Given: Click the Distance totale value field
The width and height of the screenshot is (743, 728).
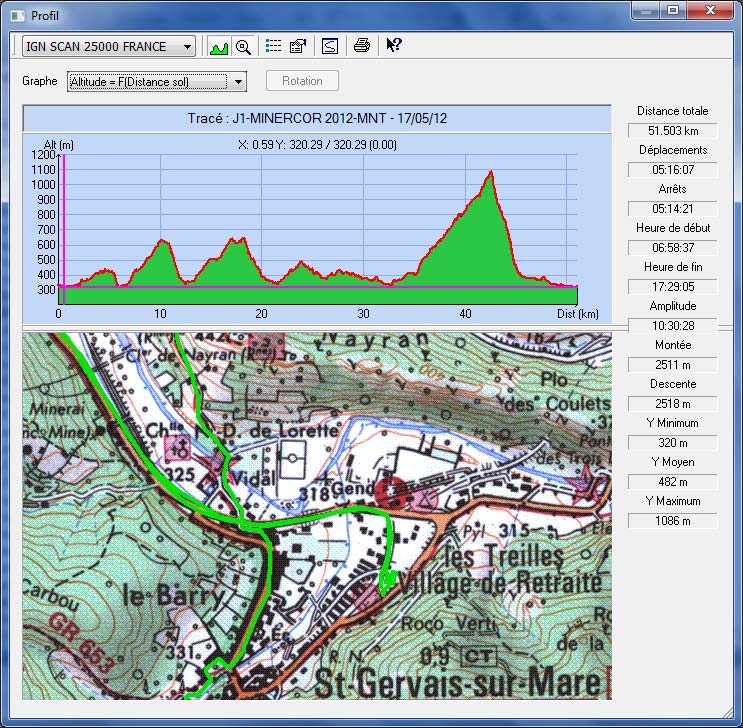Looking at the screenshot, I should coord(672,131).
